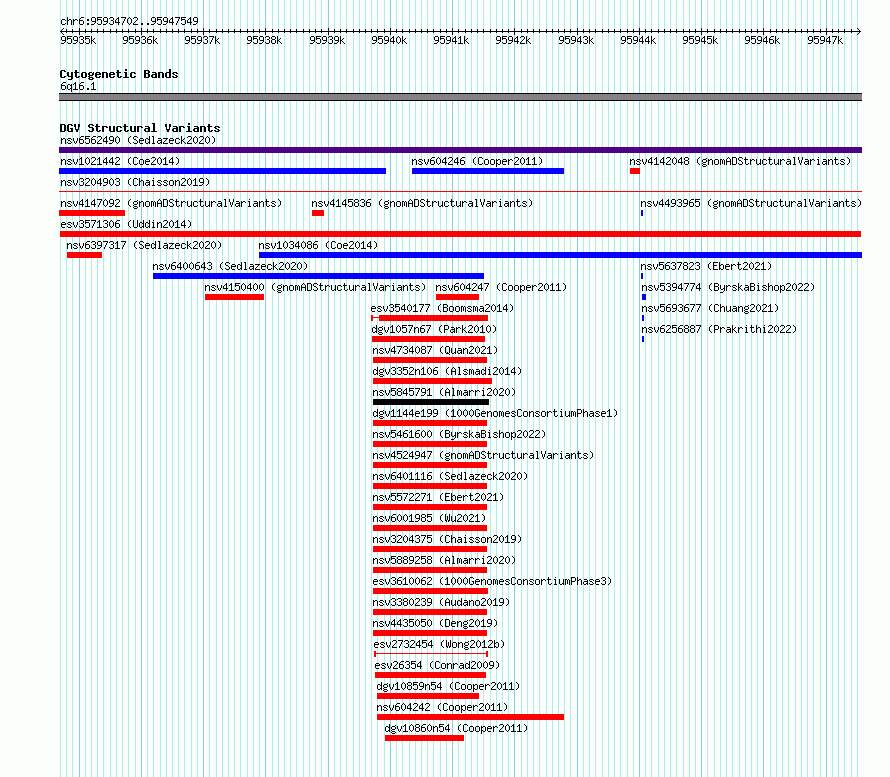Click the 95940k ruler position
890x777 pixels.
click(389, 40)
